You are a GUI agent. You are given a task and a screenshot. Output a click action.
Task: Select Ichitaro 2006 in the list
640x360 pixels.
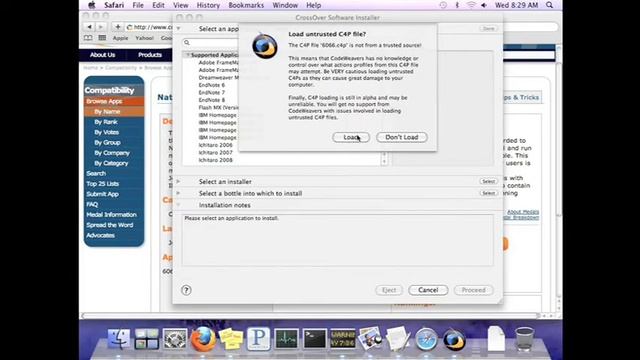pos(216,145)
